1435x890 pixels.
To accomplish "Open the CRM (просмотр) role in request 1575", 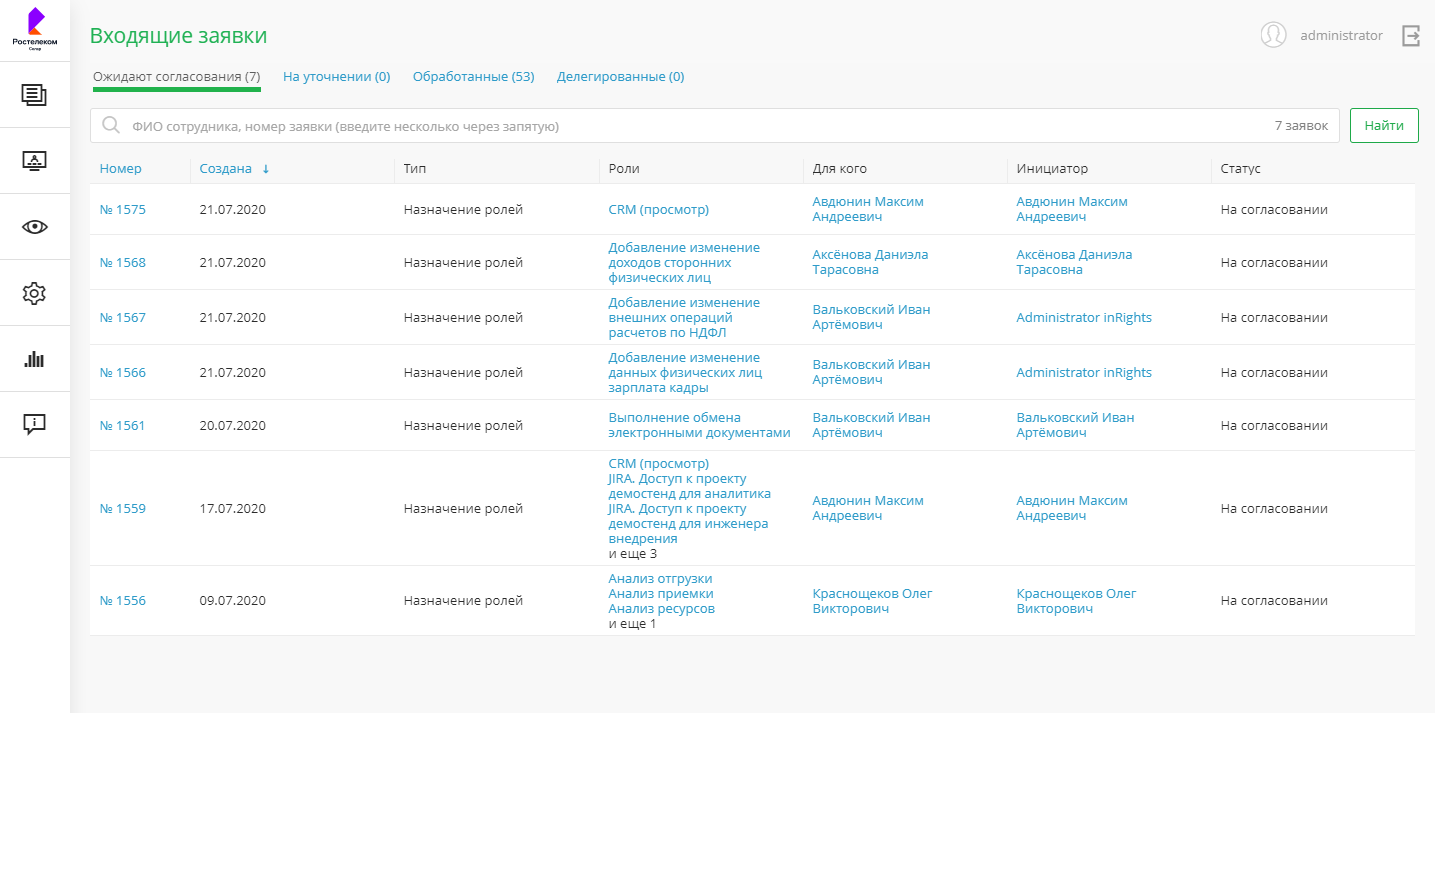I will tap(658, 210).
